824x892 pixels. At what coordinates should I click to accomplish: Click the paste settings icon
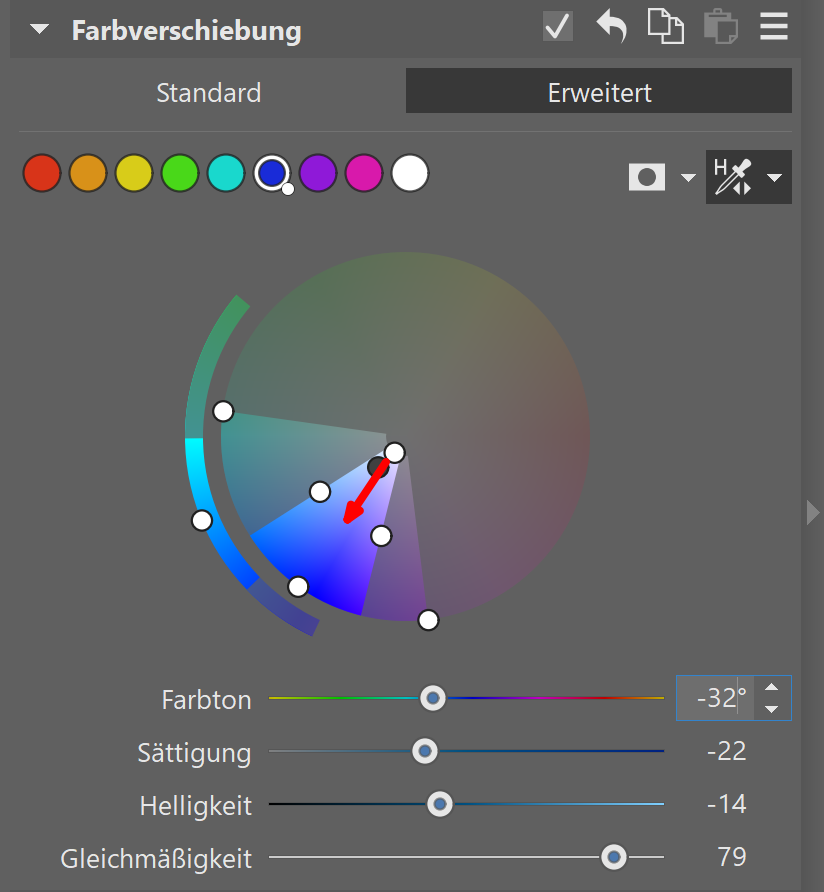pyautogui.click(x=718, y=27)
